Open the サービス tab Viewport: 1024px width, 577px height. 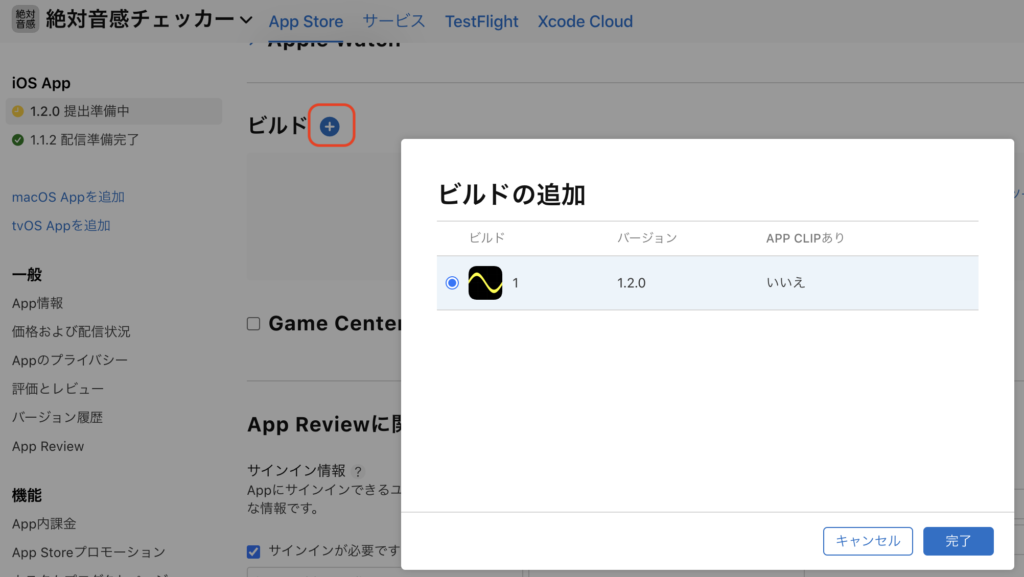394,22
